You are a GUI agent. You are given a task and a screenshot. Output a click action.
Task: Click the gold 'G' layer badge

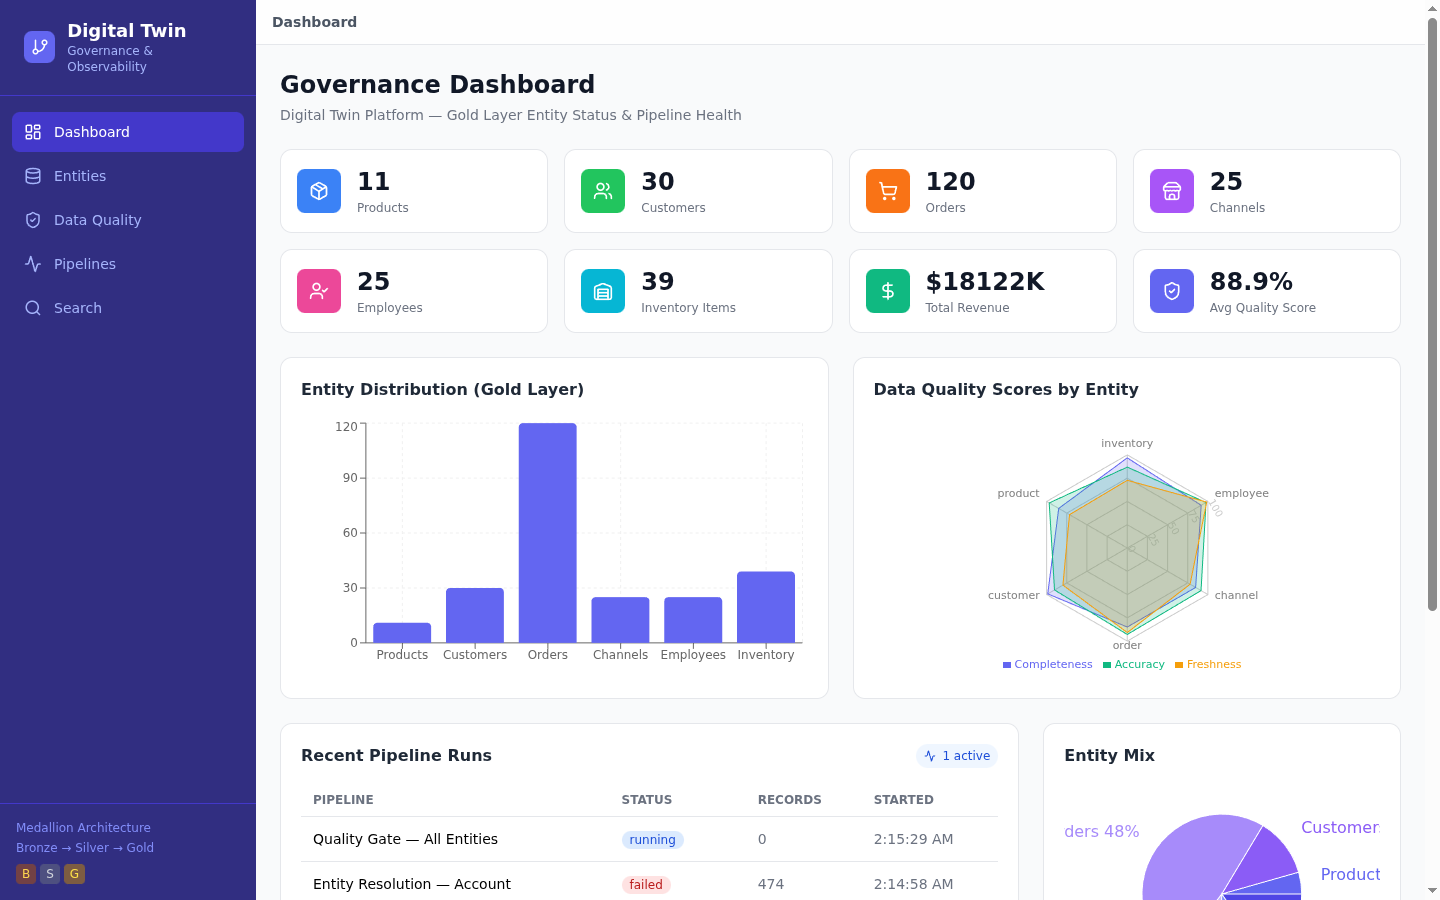[74, 874]
